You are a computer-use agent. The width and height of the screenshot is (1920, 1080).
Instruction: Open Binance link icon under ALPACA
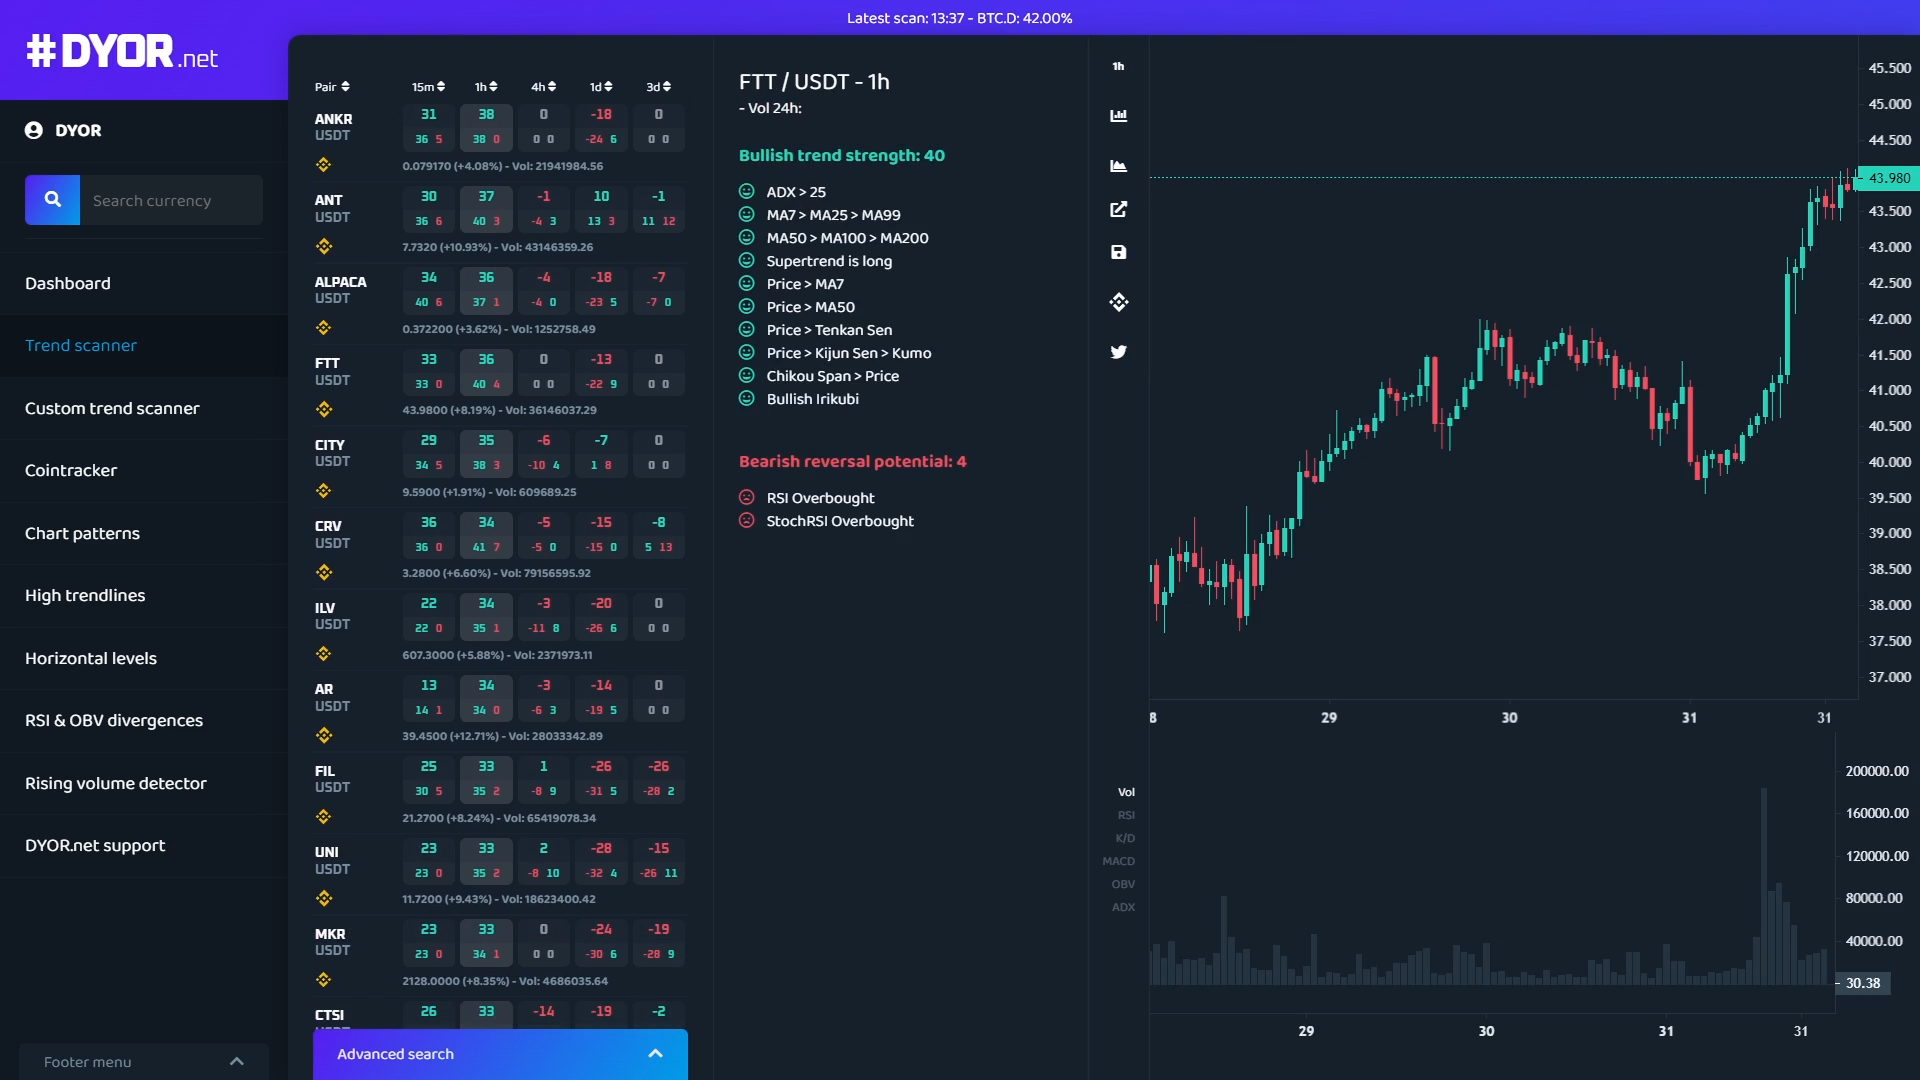[323, 328]
